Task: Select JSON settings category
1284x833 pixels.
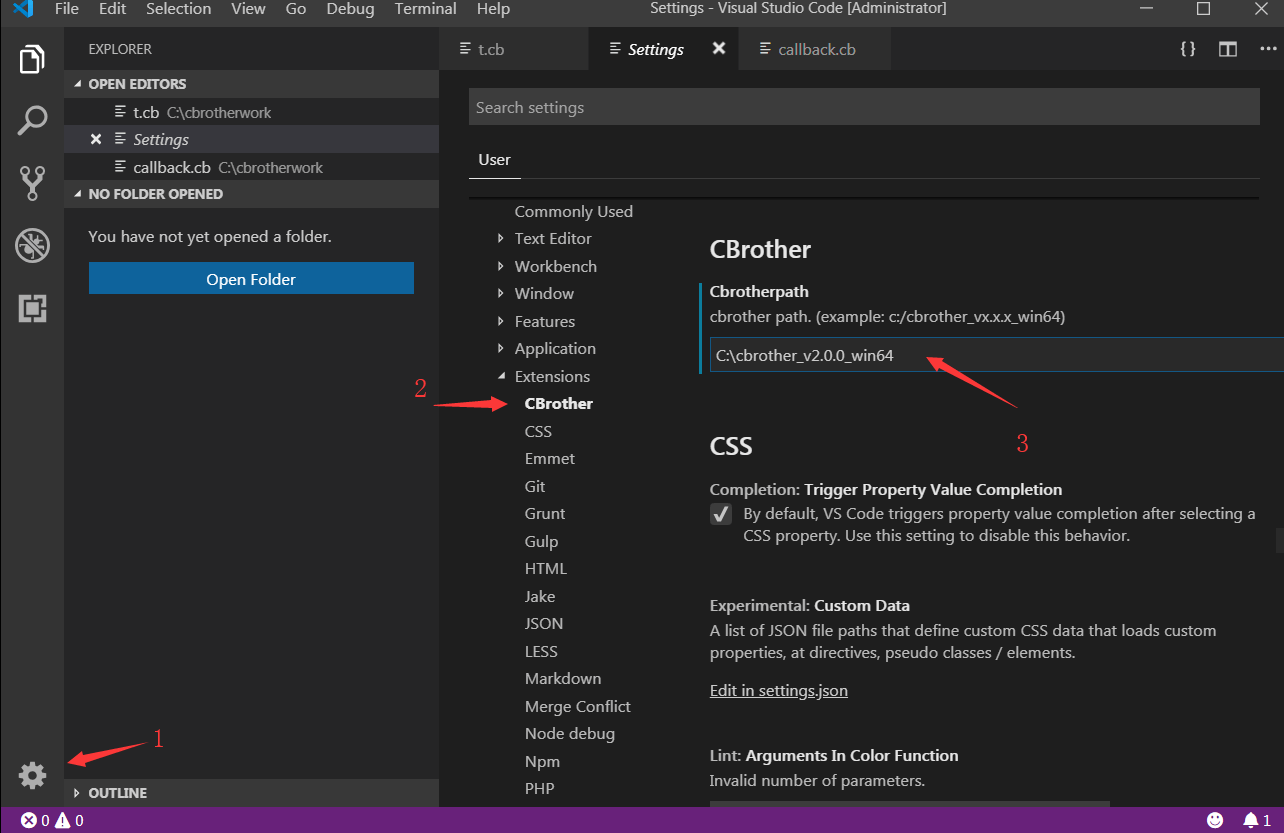Action: click(544, 624)
